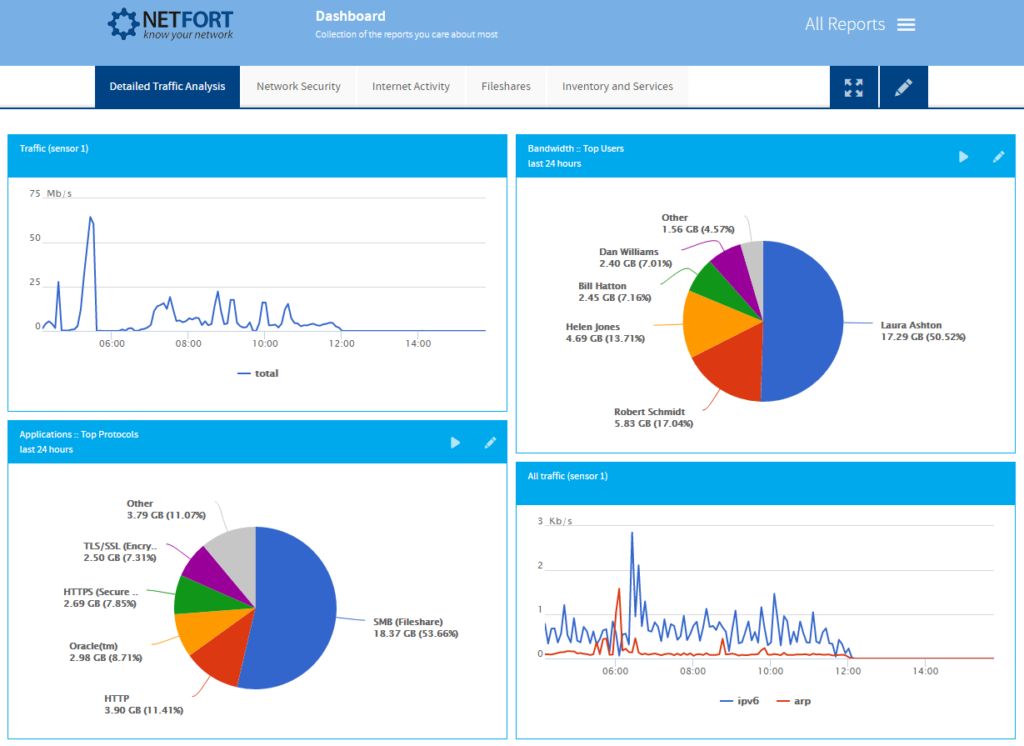Image resolution: width=1024 pixels, height=746 pixels.
Task: Toggle the arp legend series
Action: pyautogui.click(x=793, y=701)
